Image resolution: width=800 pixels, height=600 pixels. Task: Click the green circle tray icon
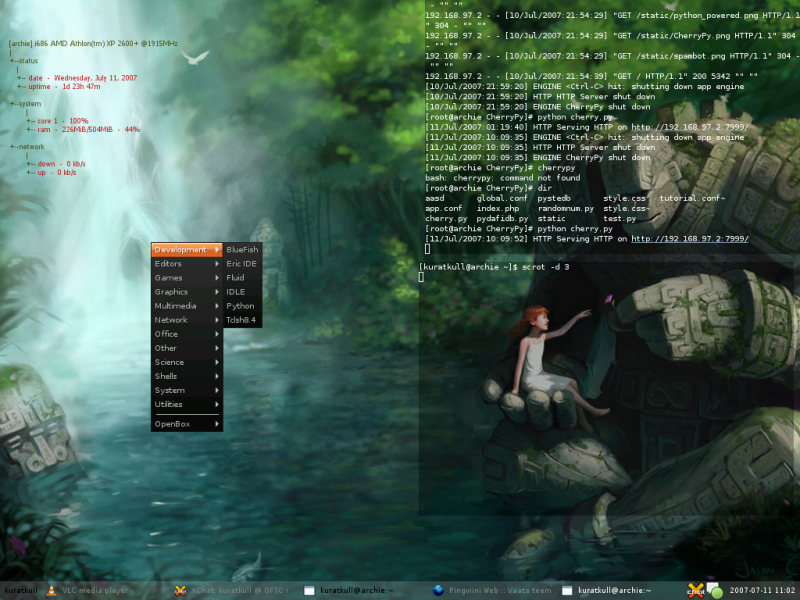(716, 592)
